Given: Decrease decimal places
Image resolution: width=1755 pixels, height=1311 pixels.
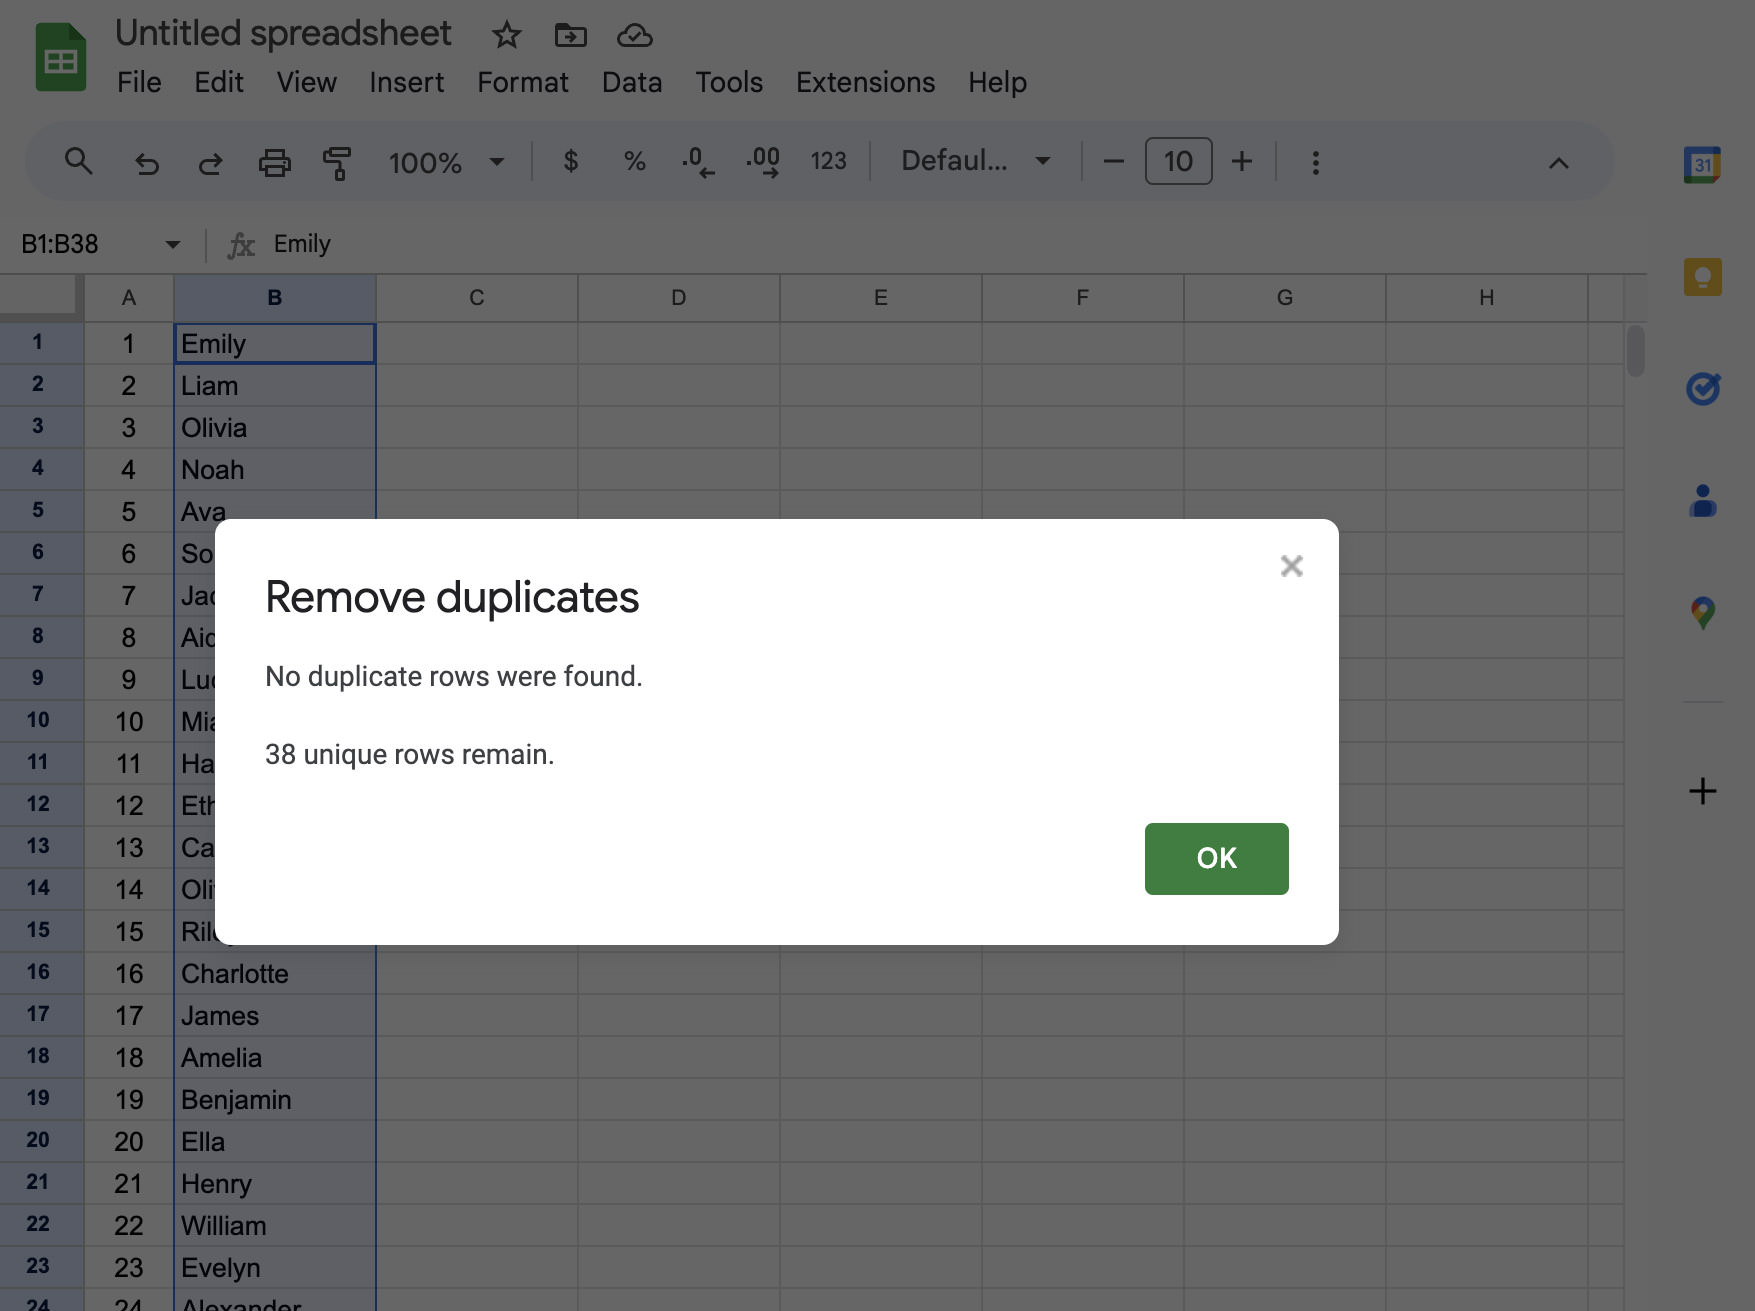Looking at the screenshot, I should 698,161.
